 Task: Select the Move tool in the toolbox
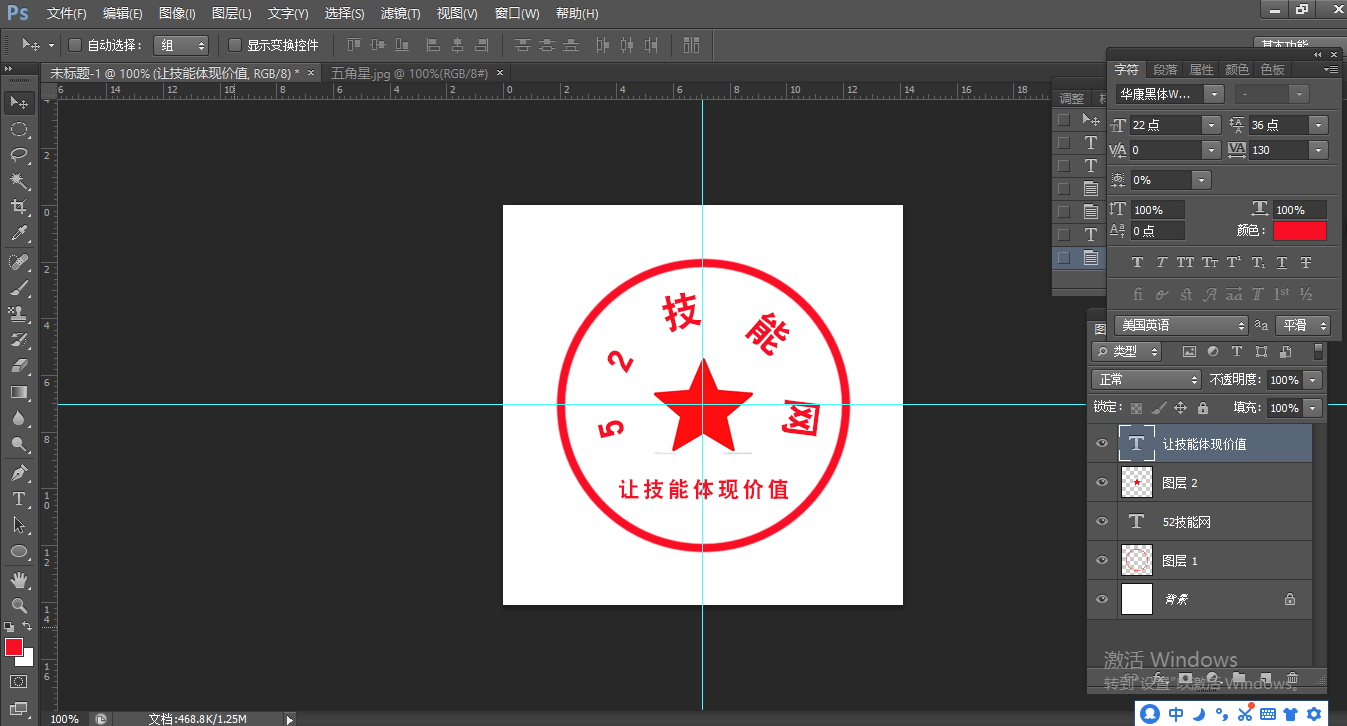(19, 103)
